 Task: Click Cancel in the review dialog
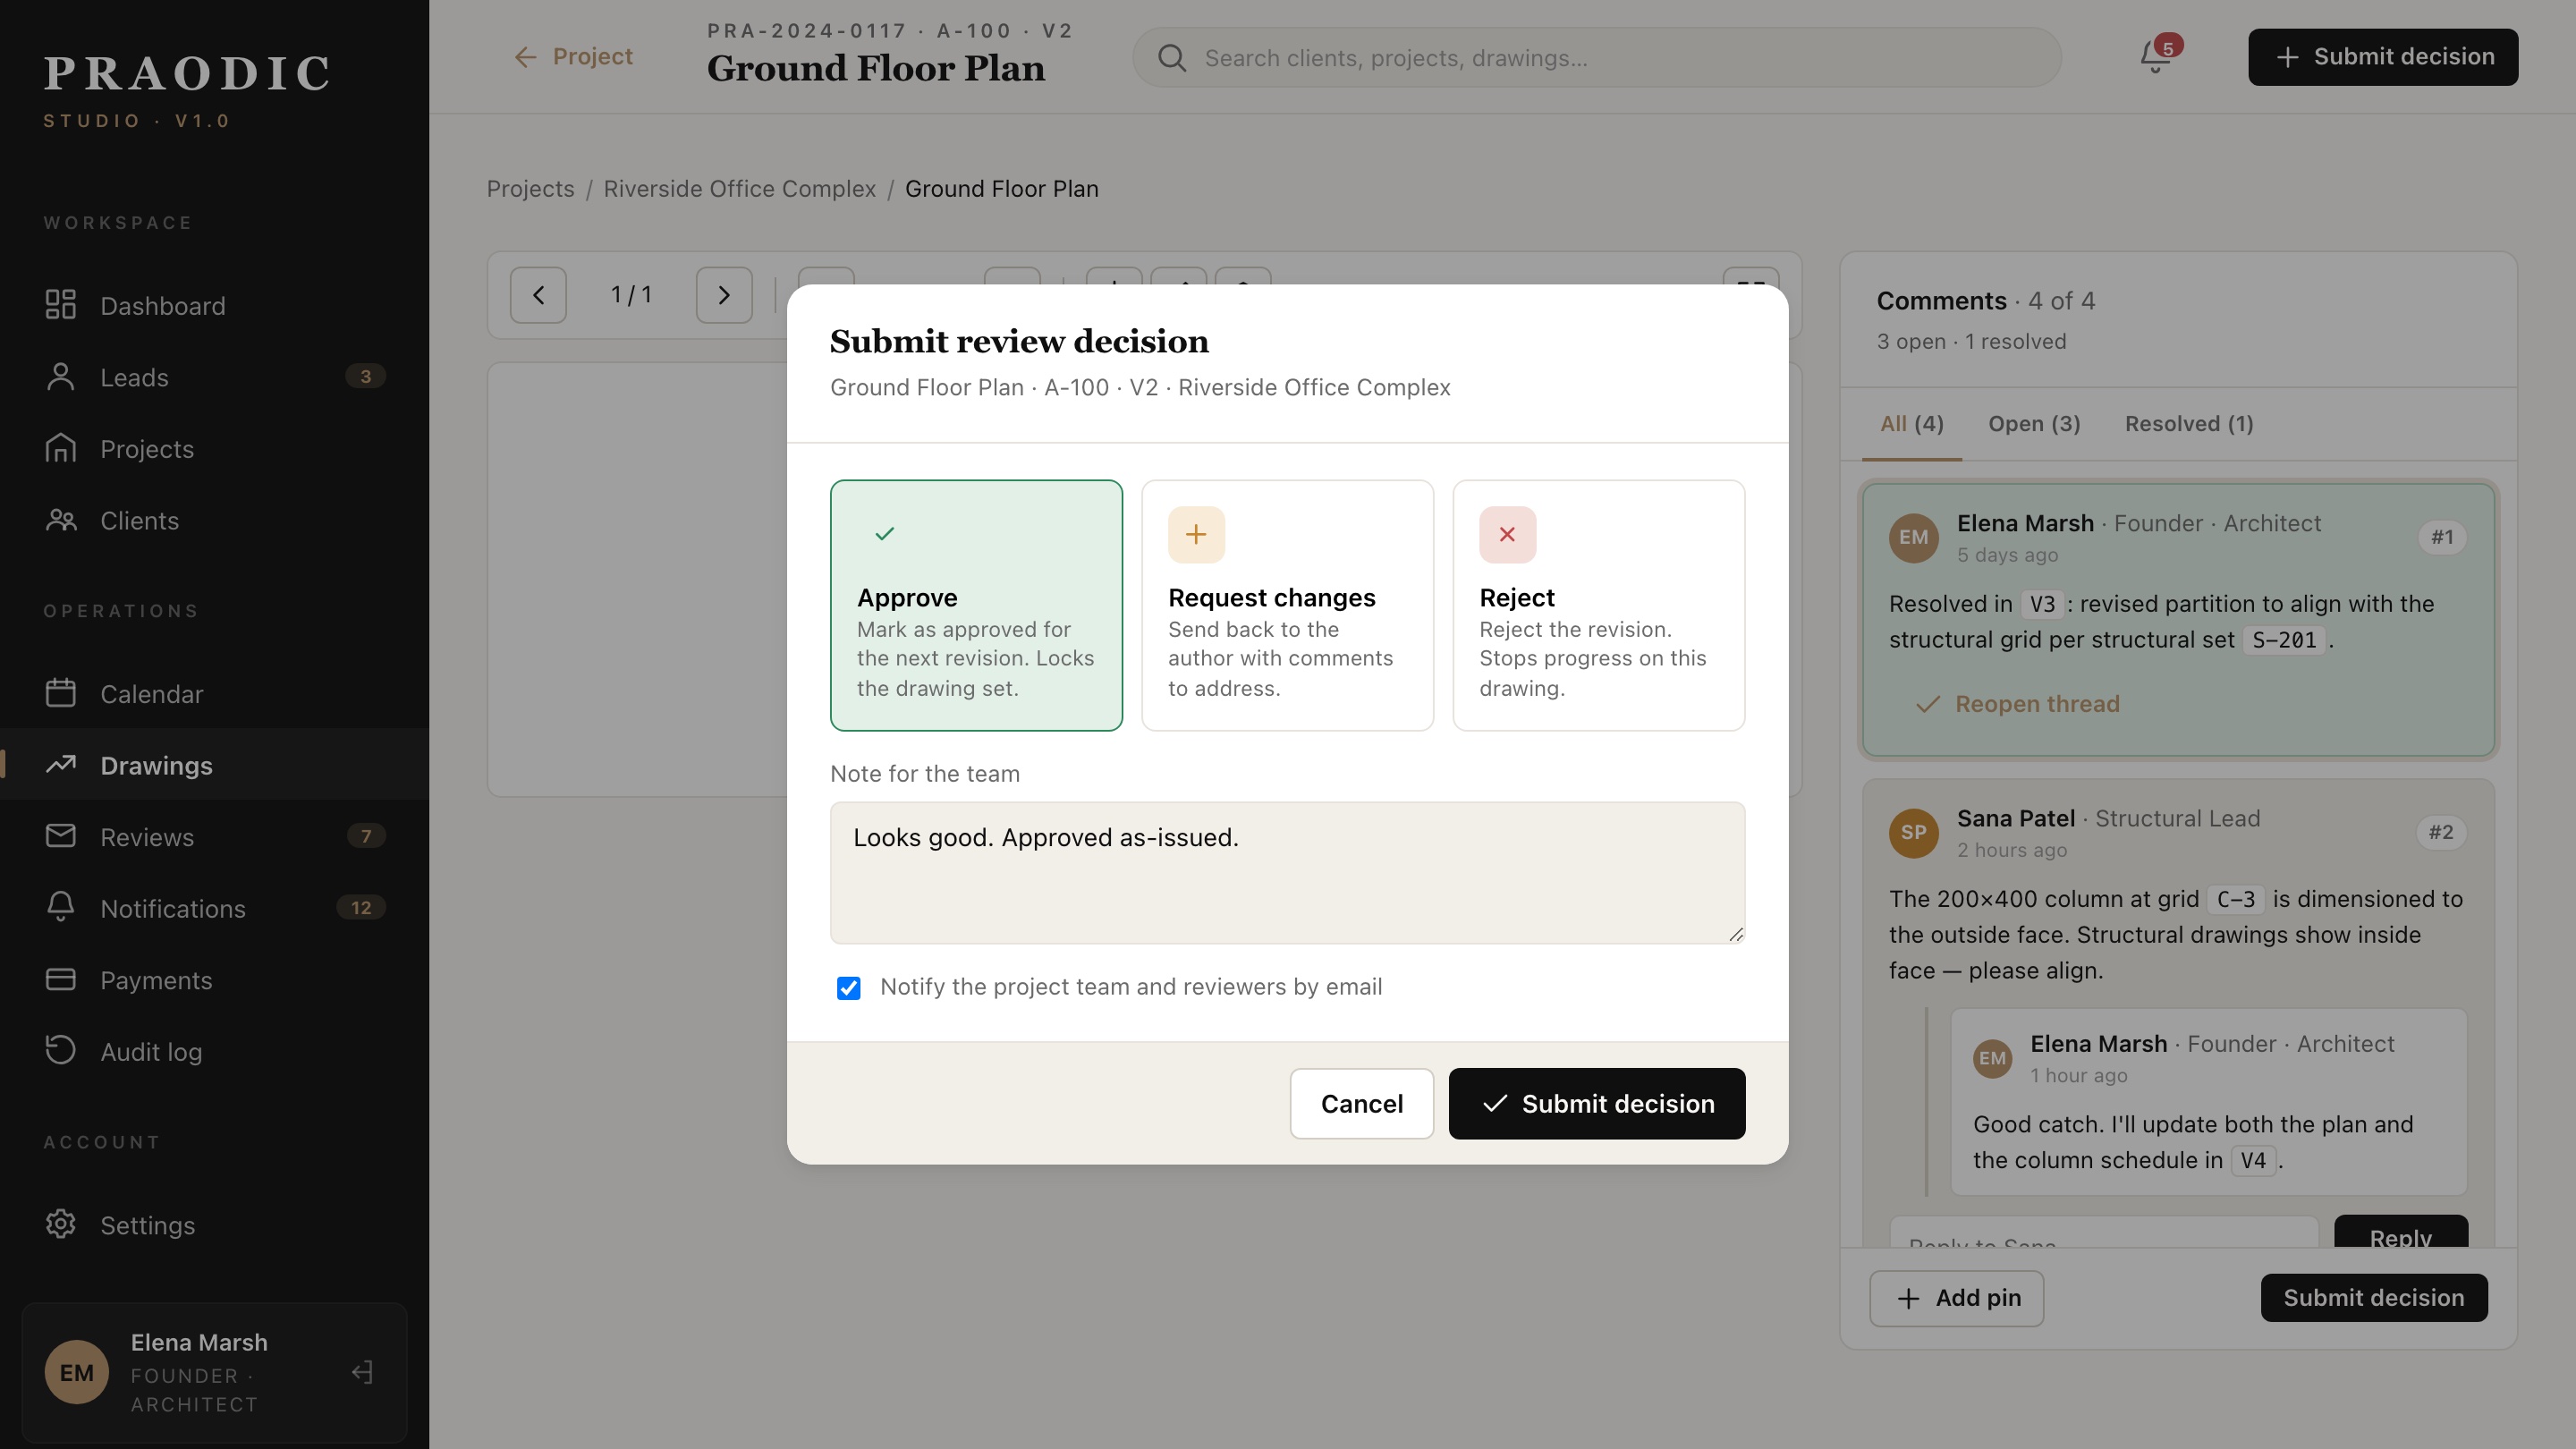[1361, 1103]
